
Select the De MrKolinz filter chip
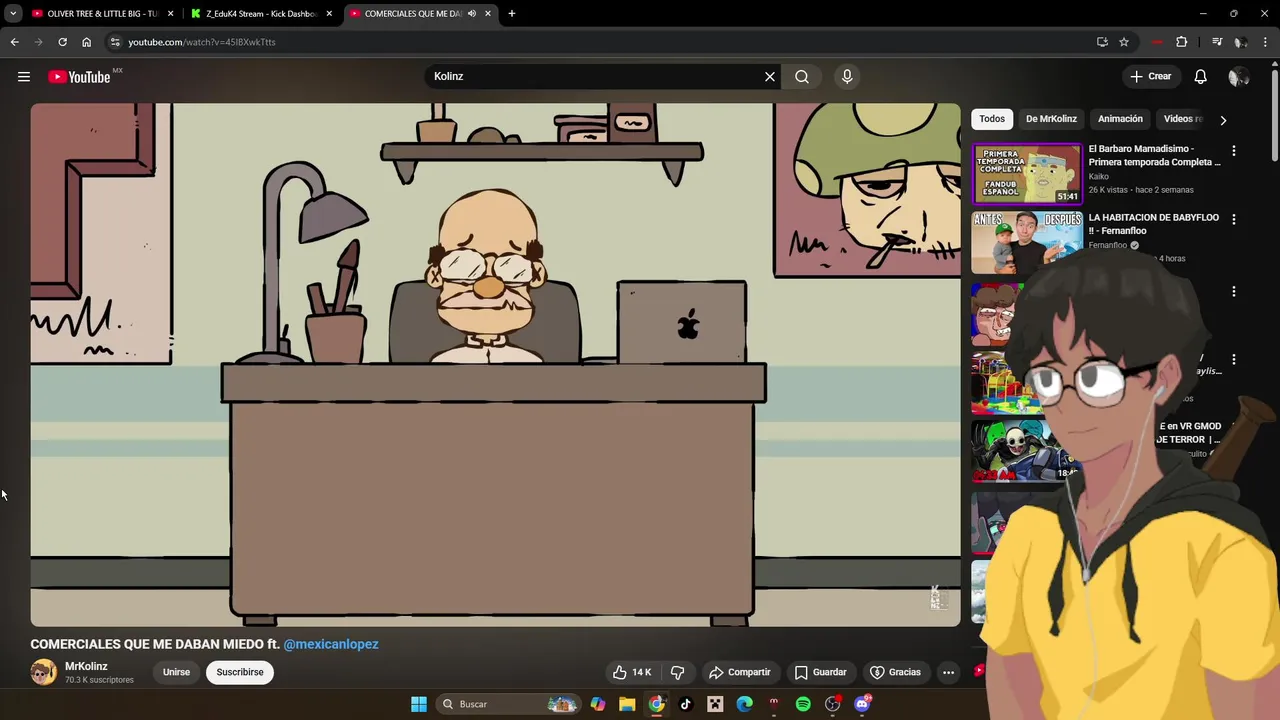[1051, 119]
